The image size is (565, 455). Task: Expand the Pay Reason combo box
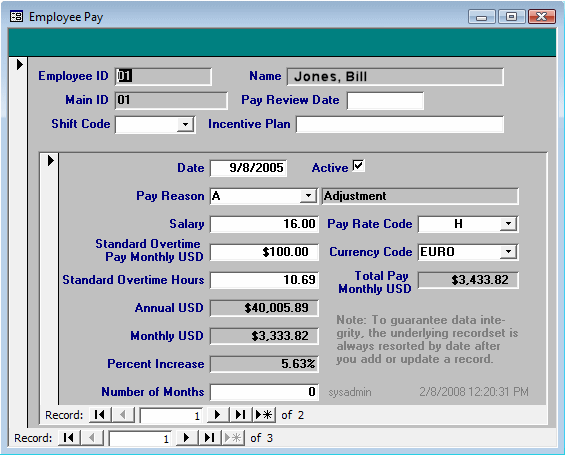(308, 196)
